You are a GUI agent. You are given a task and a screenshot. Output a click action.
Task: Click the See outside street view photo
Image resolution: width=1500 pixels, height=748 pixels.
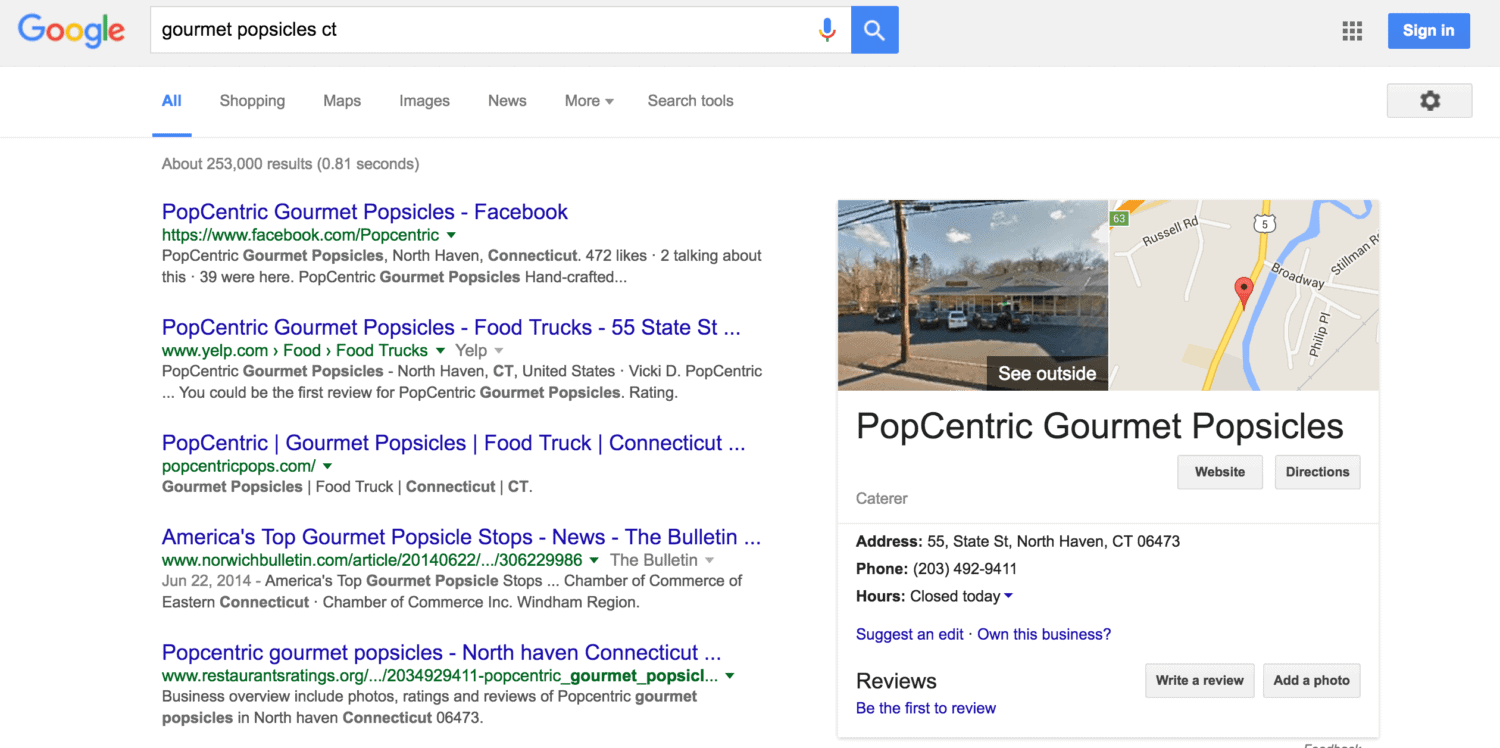pyautogui.click(x=972, y=295)
